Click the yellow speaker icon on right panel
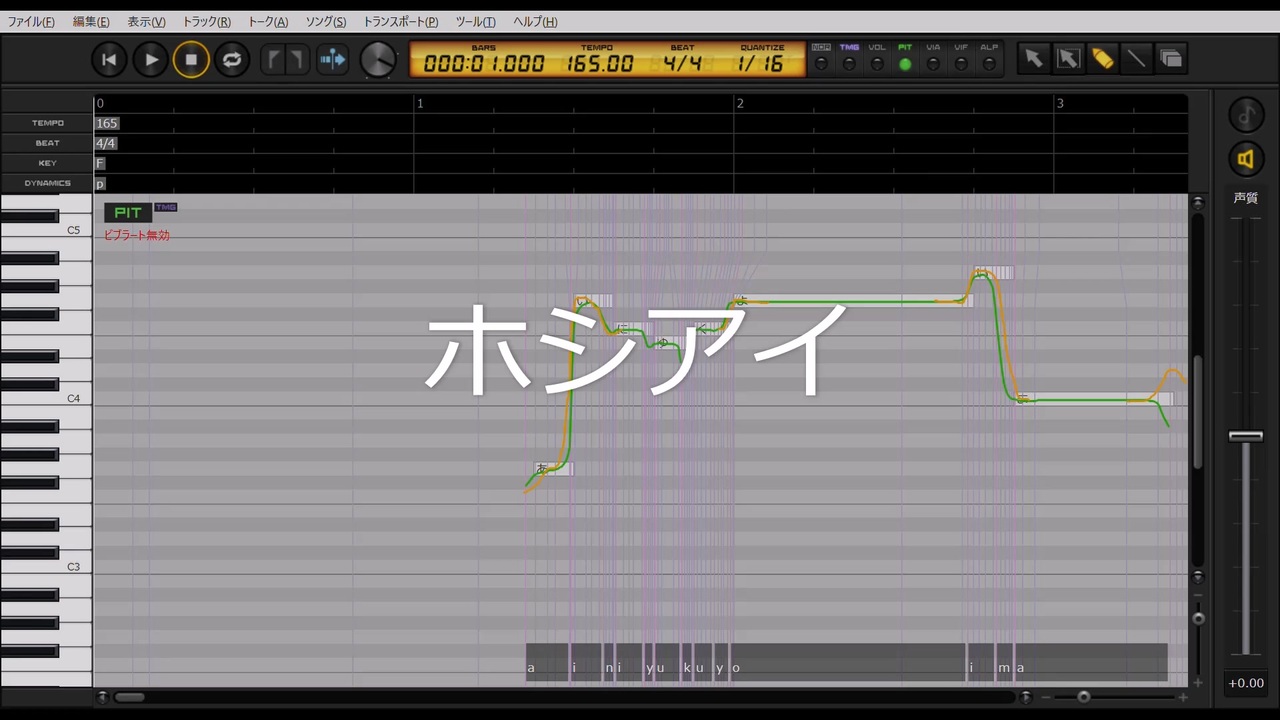The width and height of the screenshot is (1280, 720). 1245,158
